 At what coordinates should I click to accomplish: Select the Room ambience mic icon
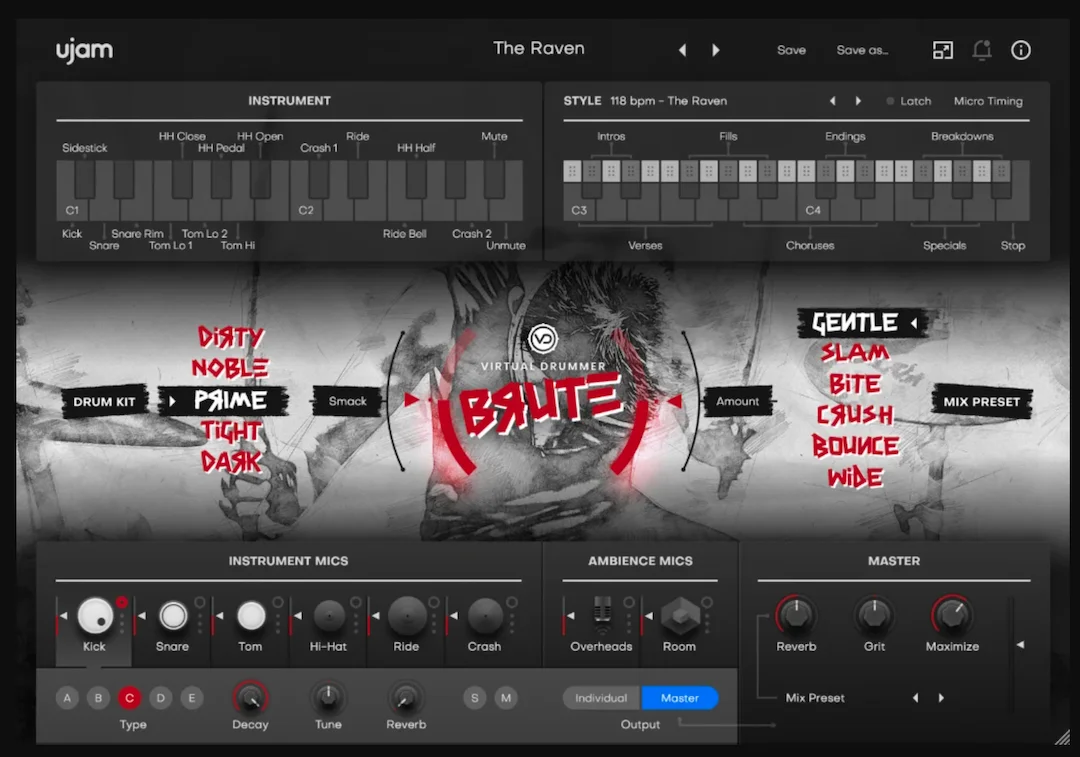pos(680,615)
